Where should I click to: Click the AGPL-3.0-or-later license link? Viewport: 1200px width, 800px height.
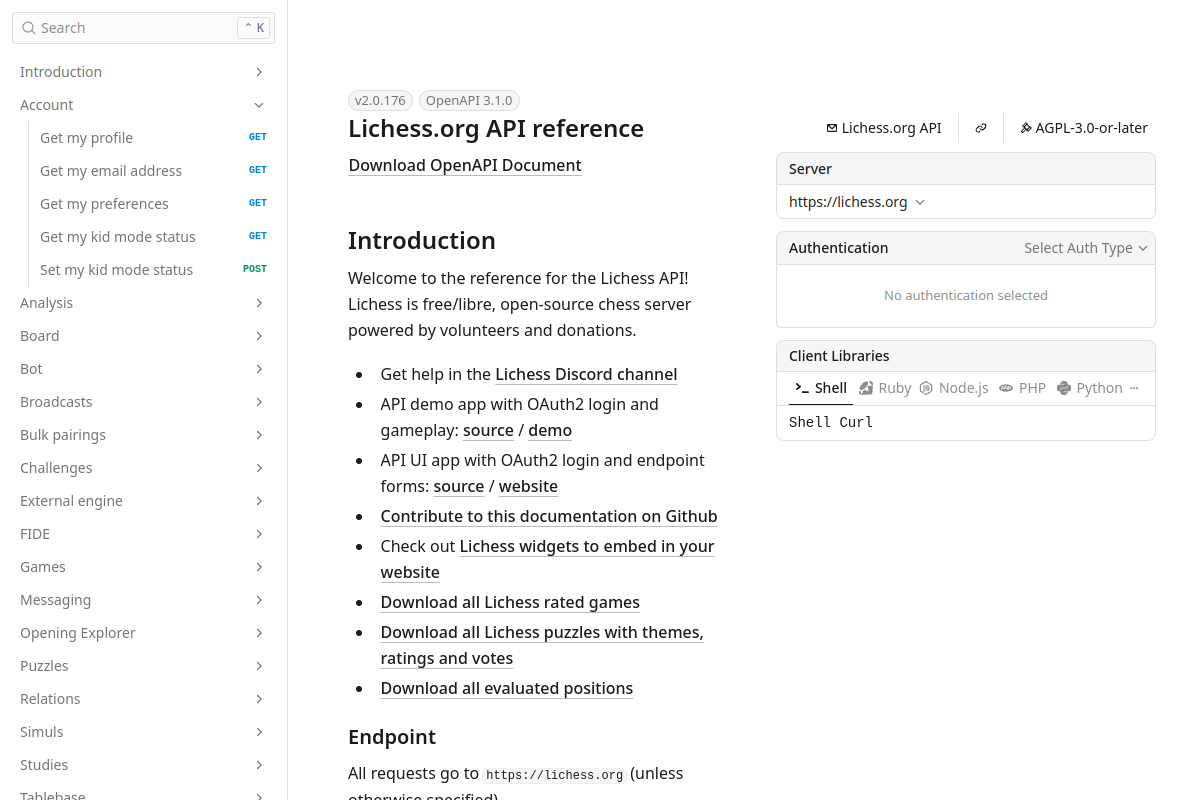[1083, 128]
